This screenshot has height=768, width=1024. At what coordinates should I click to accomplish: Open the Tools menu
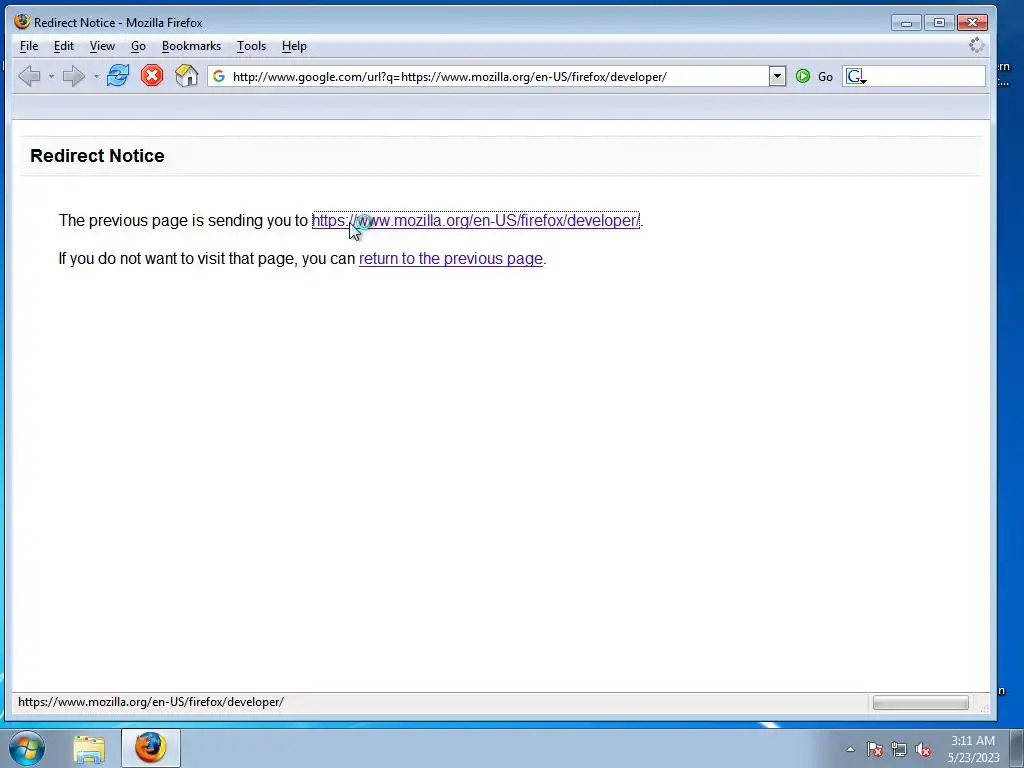tap(251, 46)
